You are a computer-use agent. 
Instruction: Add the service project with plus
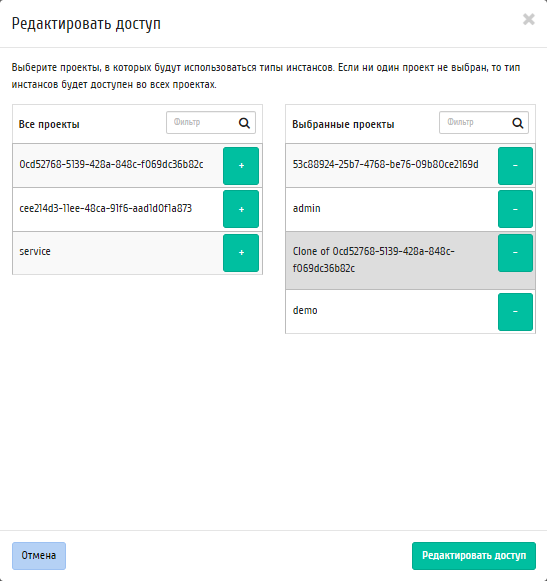coord(241,253)
